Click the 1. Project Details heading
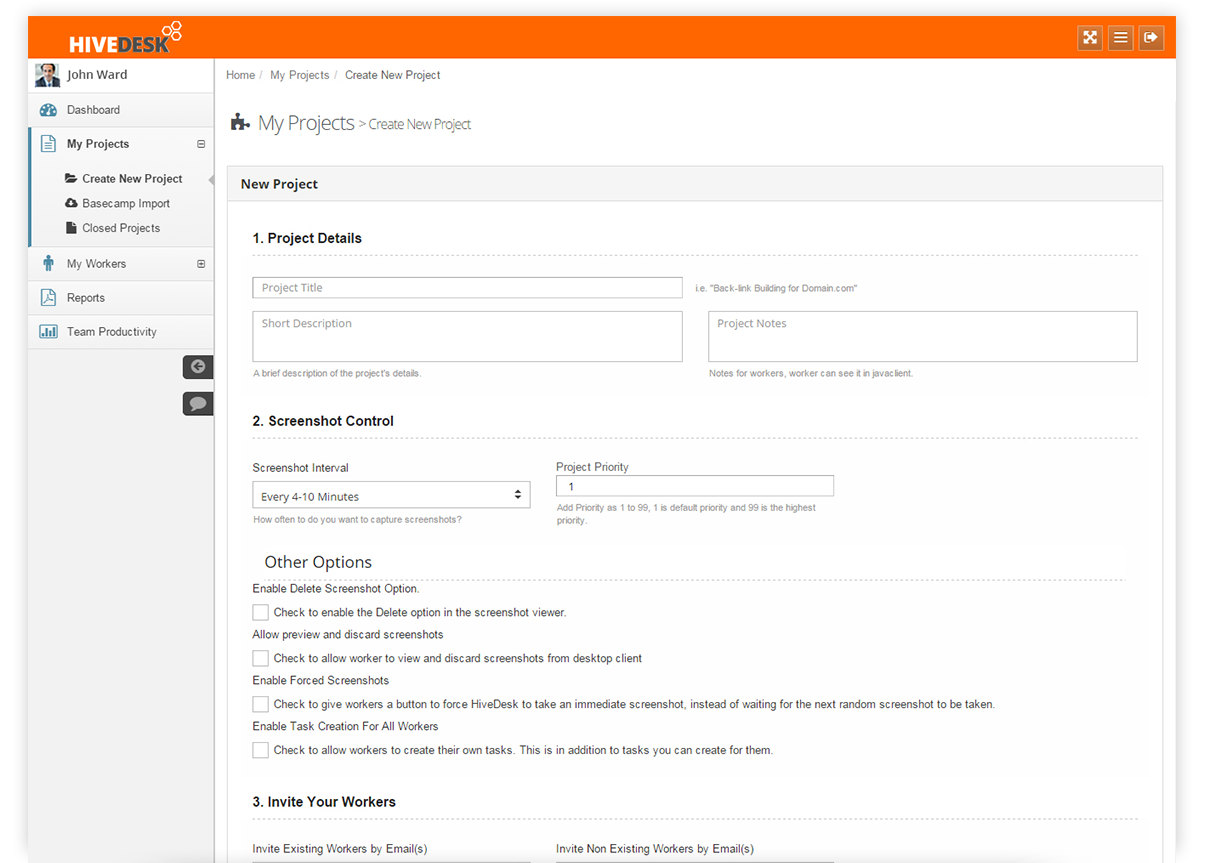 pos(307,238)
